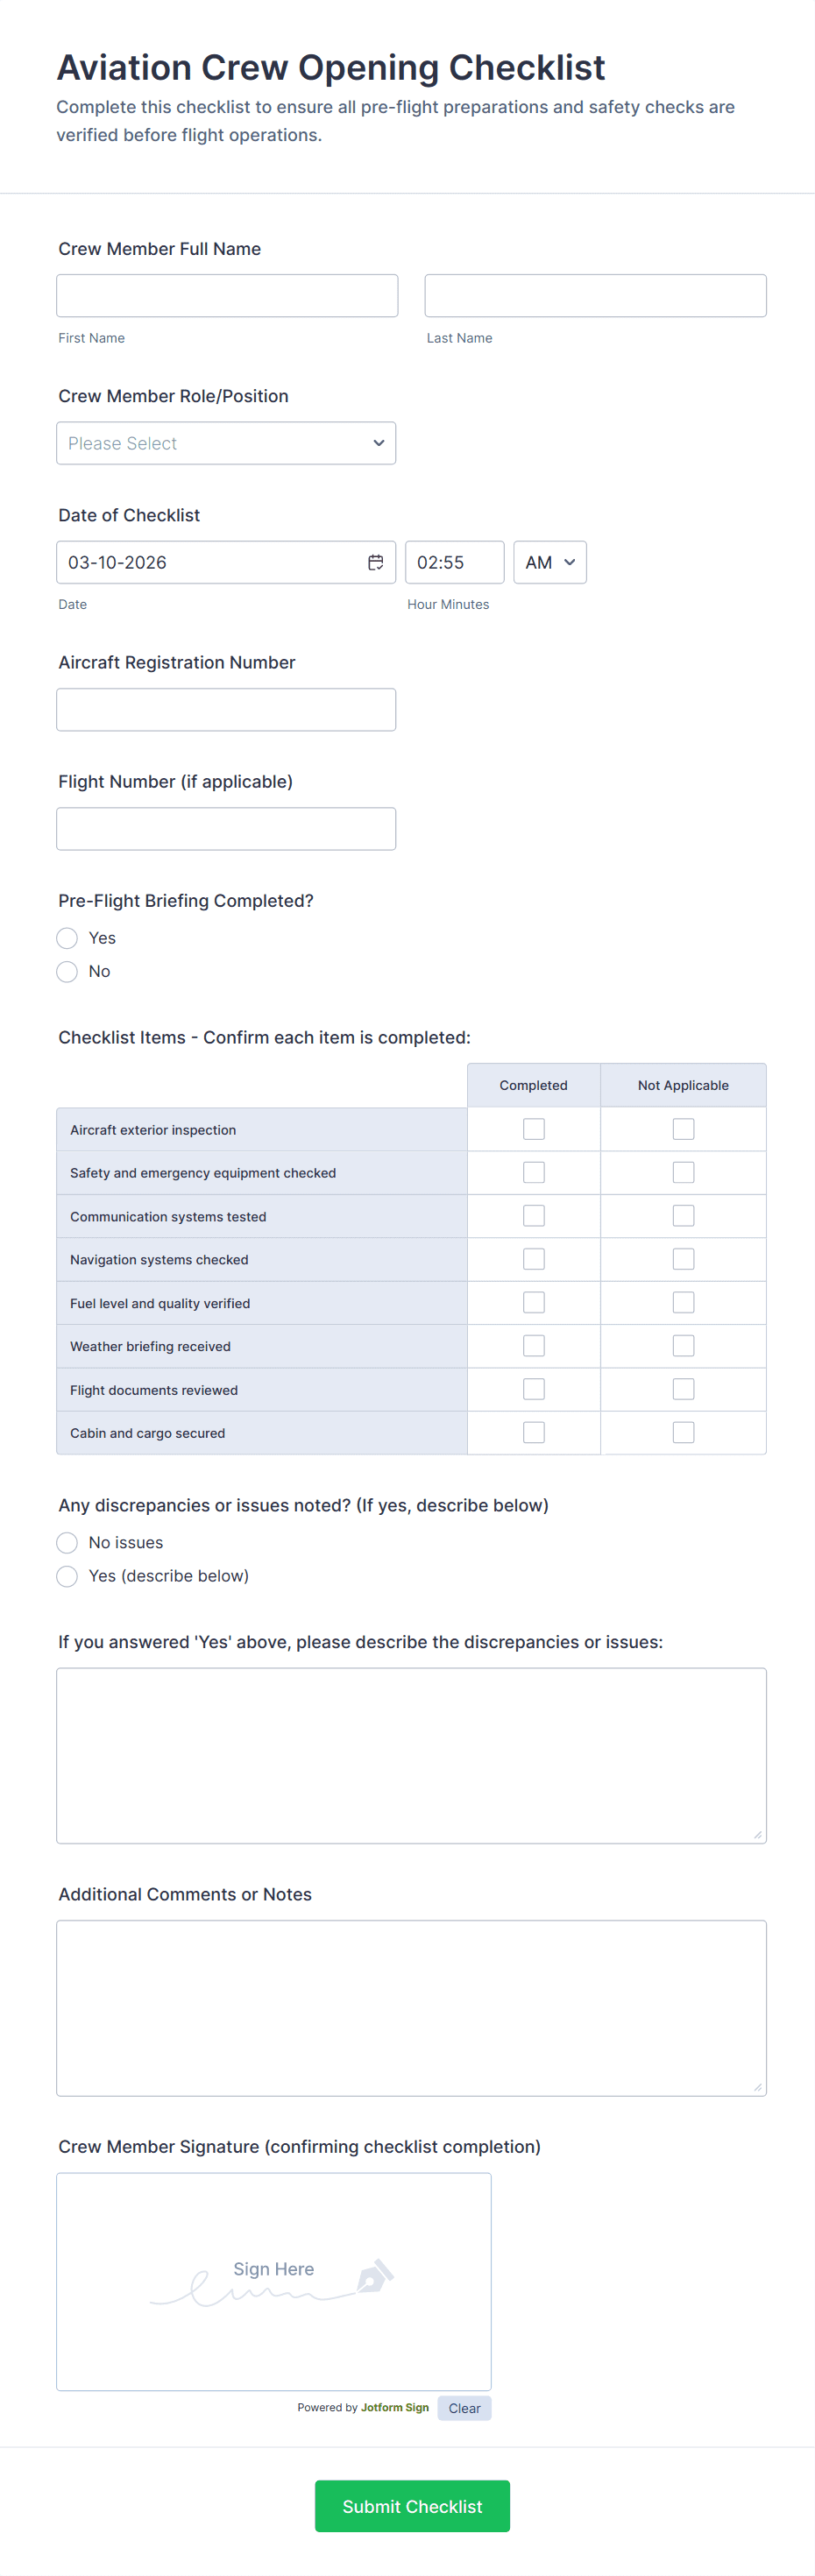The height and width of the screenshot is (2576, 815).
Task: Click the Additional Comments or Notes textarea
Action: coord(411,2007)
